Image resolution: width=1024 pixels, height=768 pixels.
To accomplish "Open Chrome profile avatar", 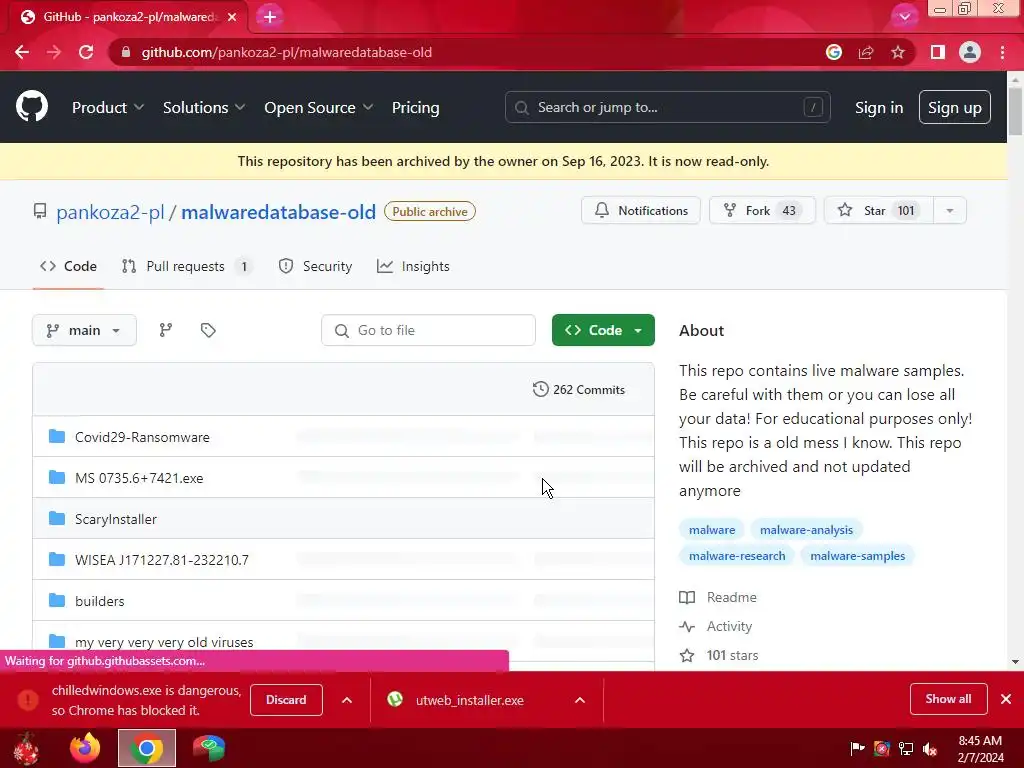I will 970,52.
